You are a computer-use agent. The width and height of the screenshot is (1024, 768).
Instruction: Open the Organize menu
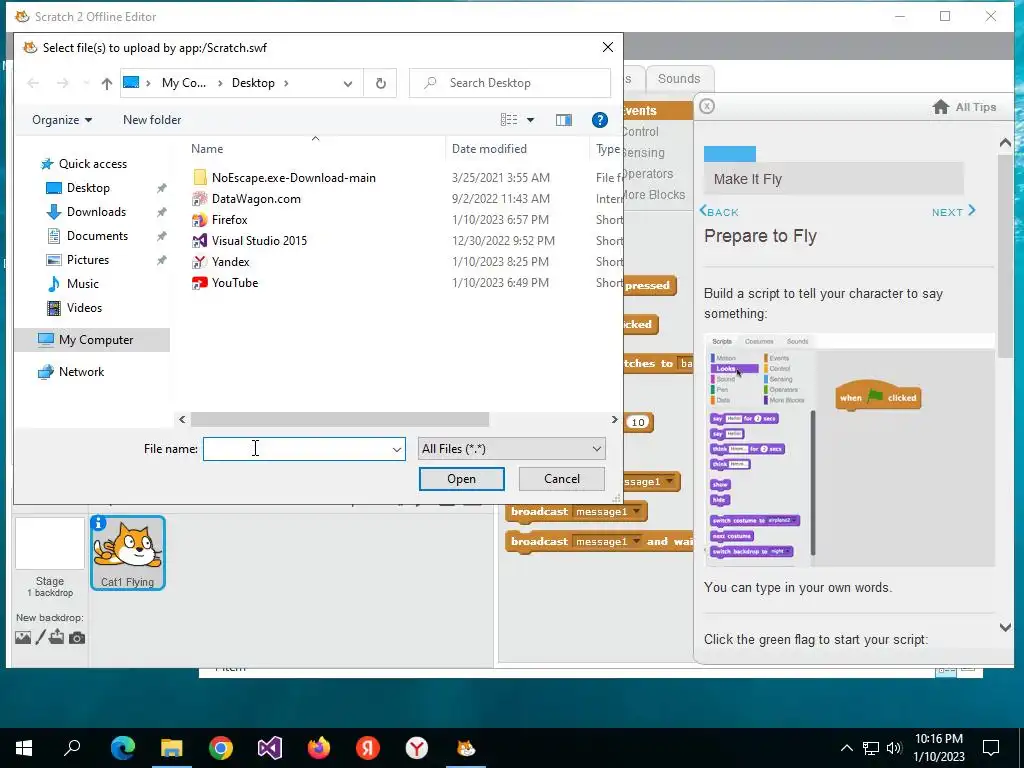[x=62, y=120]
